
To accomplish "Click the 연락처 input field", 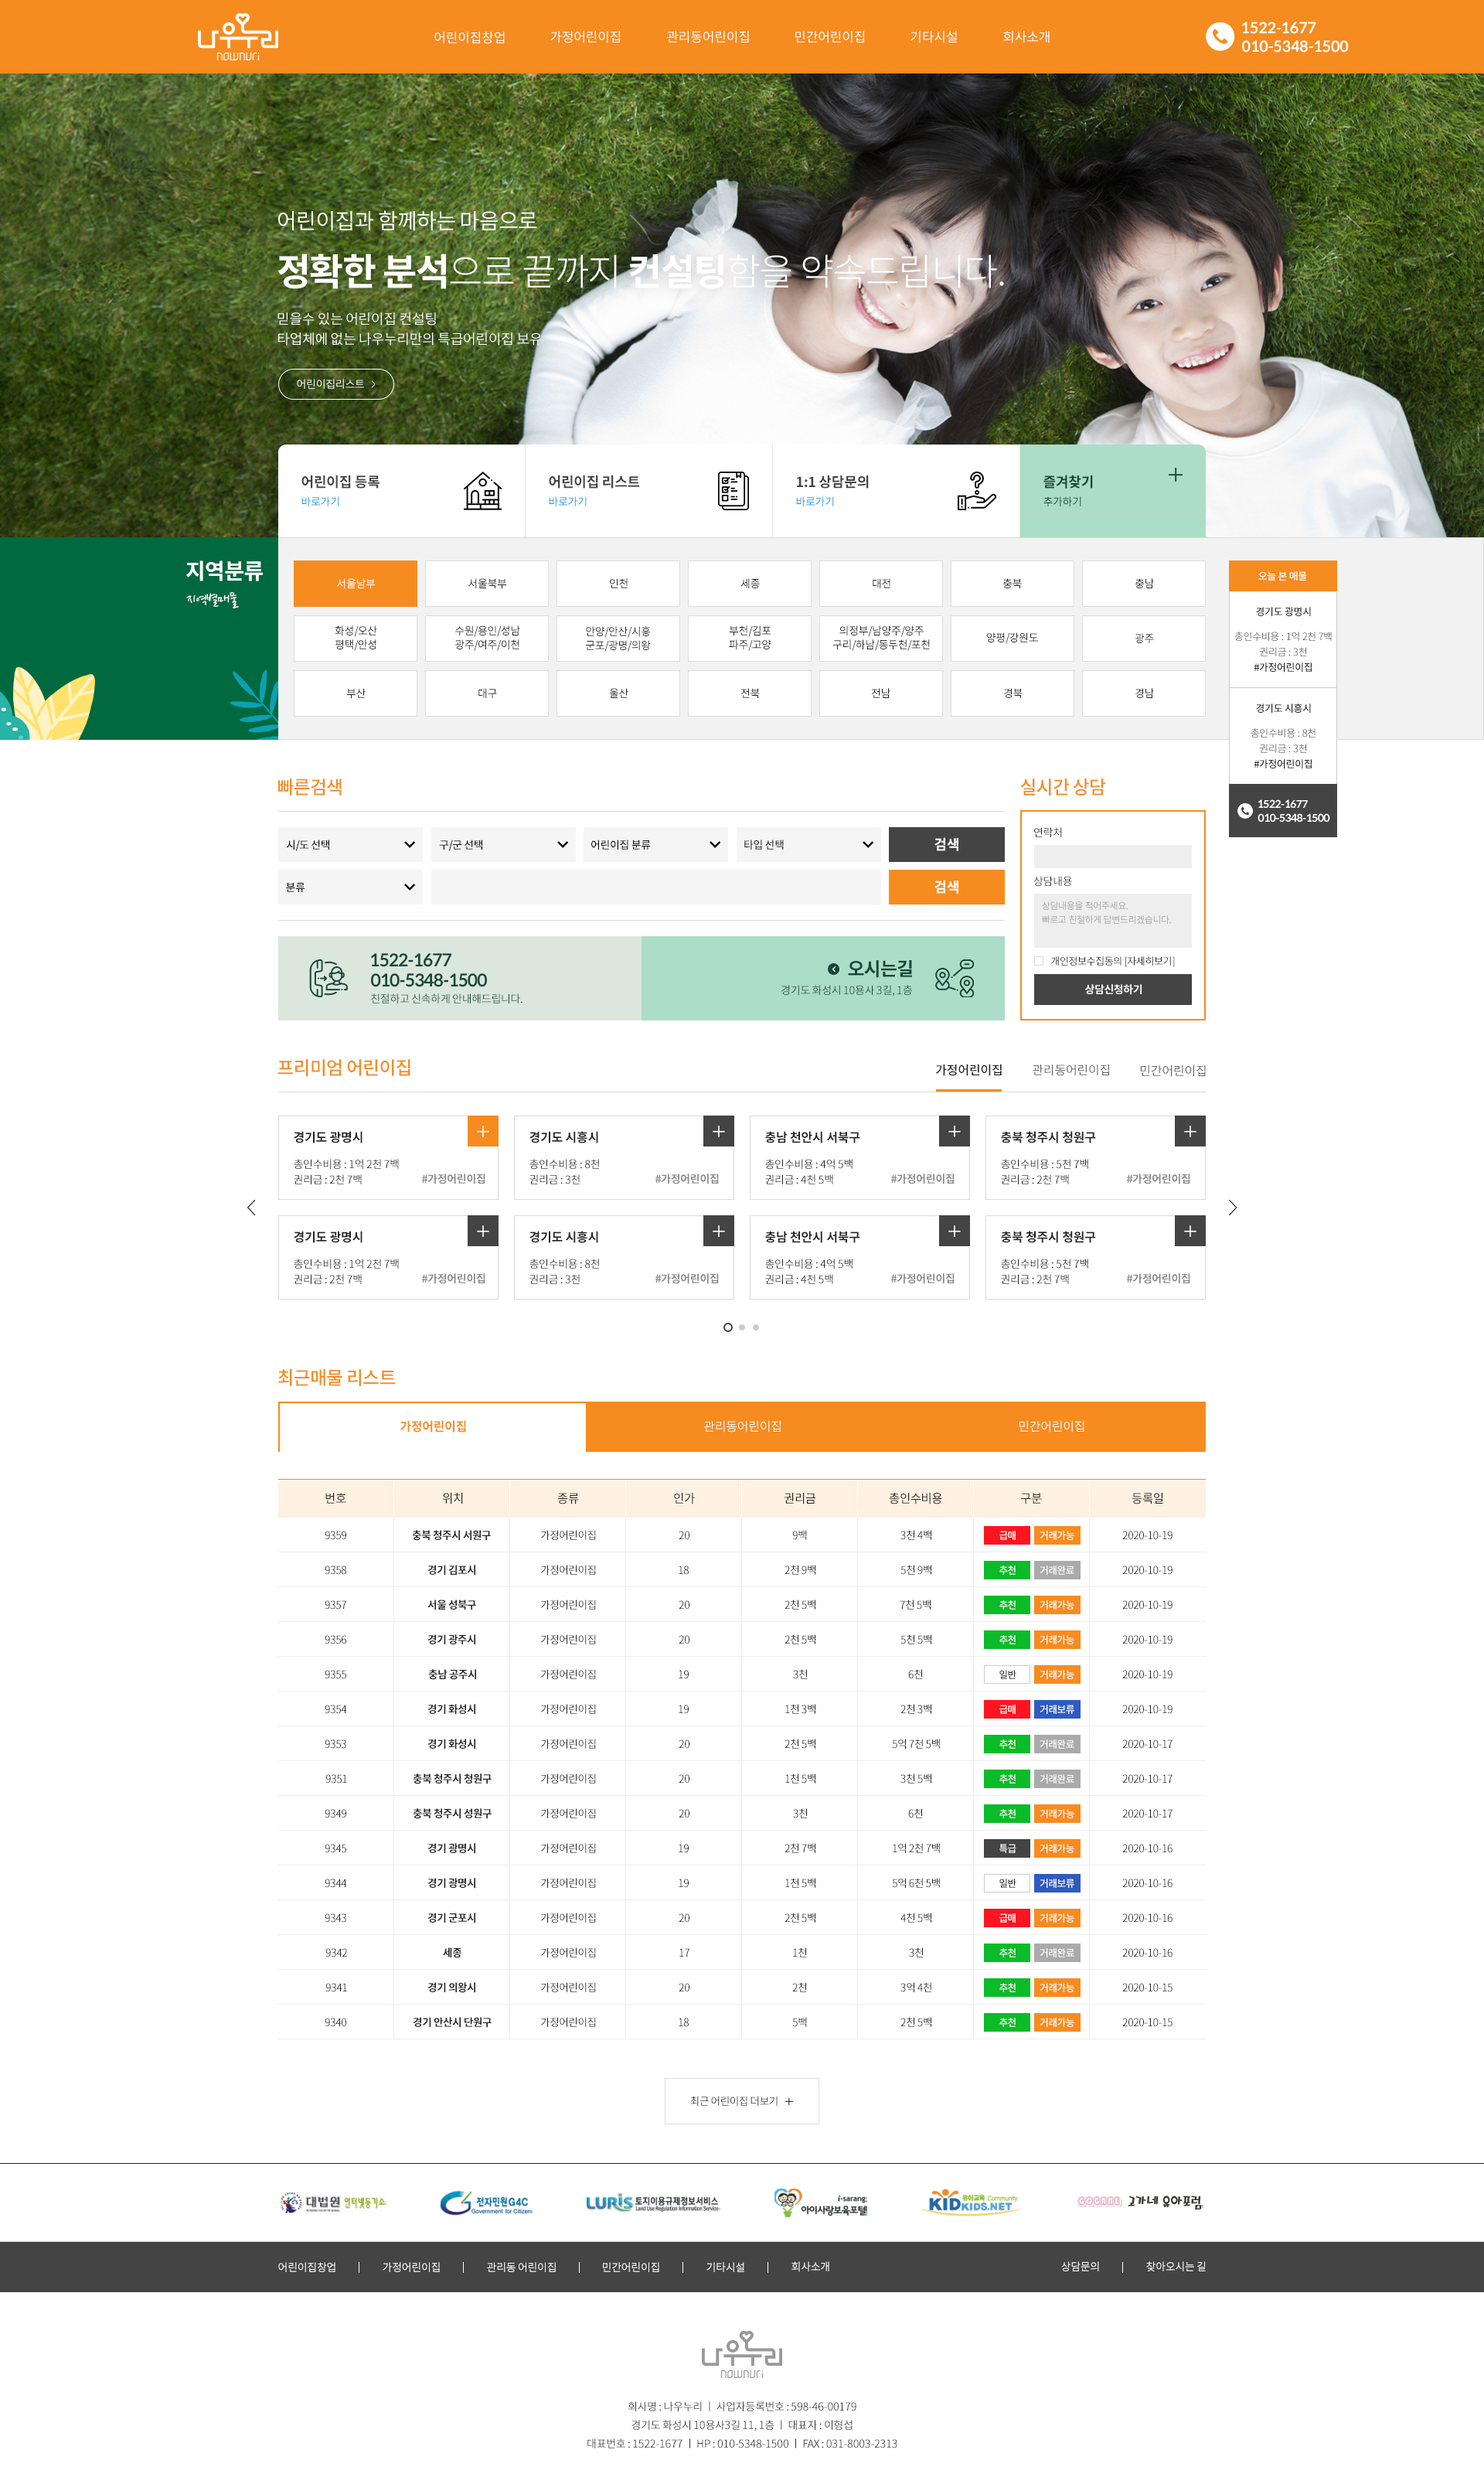I will click(1112, 856).
